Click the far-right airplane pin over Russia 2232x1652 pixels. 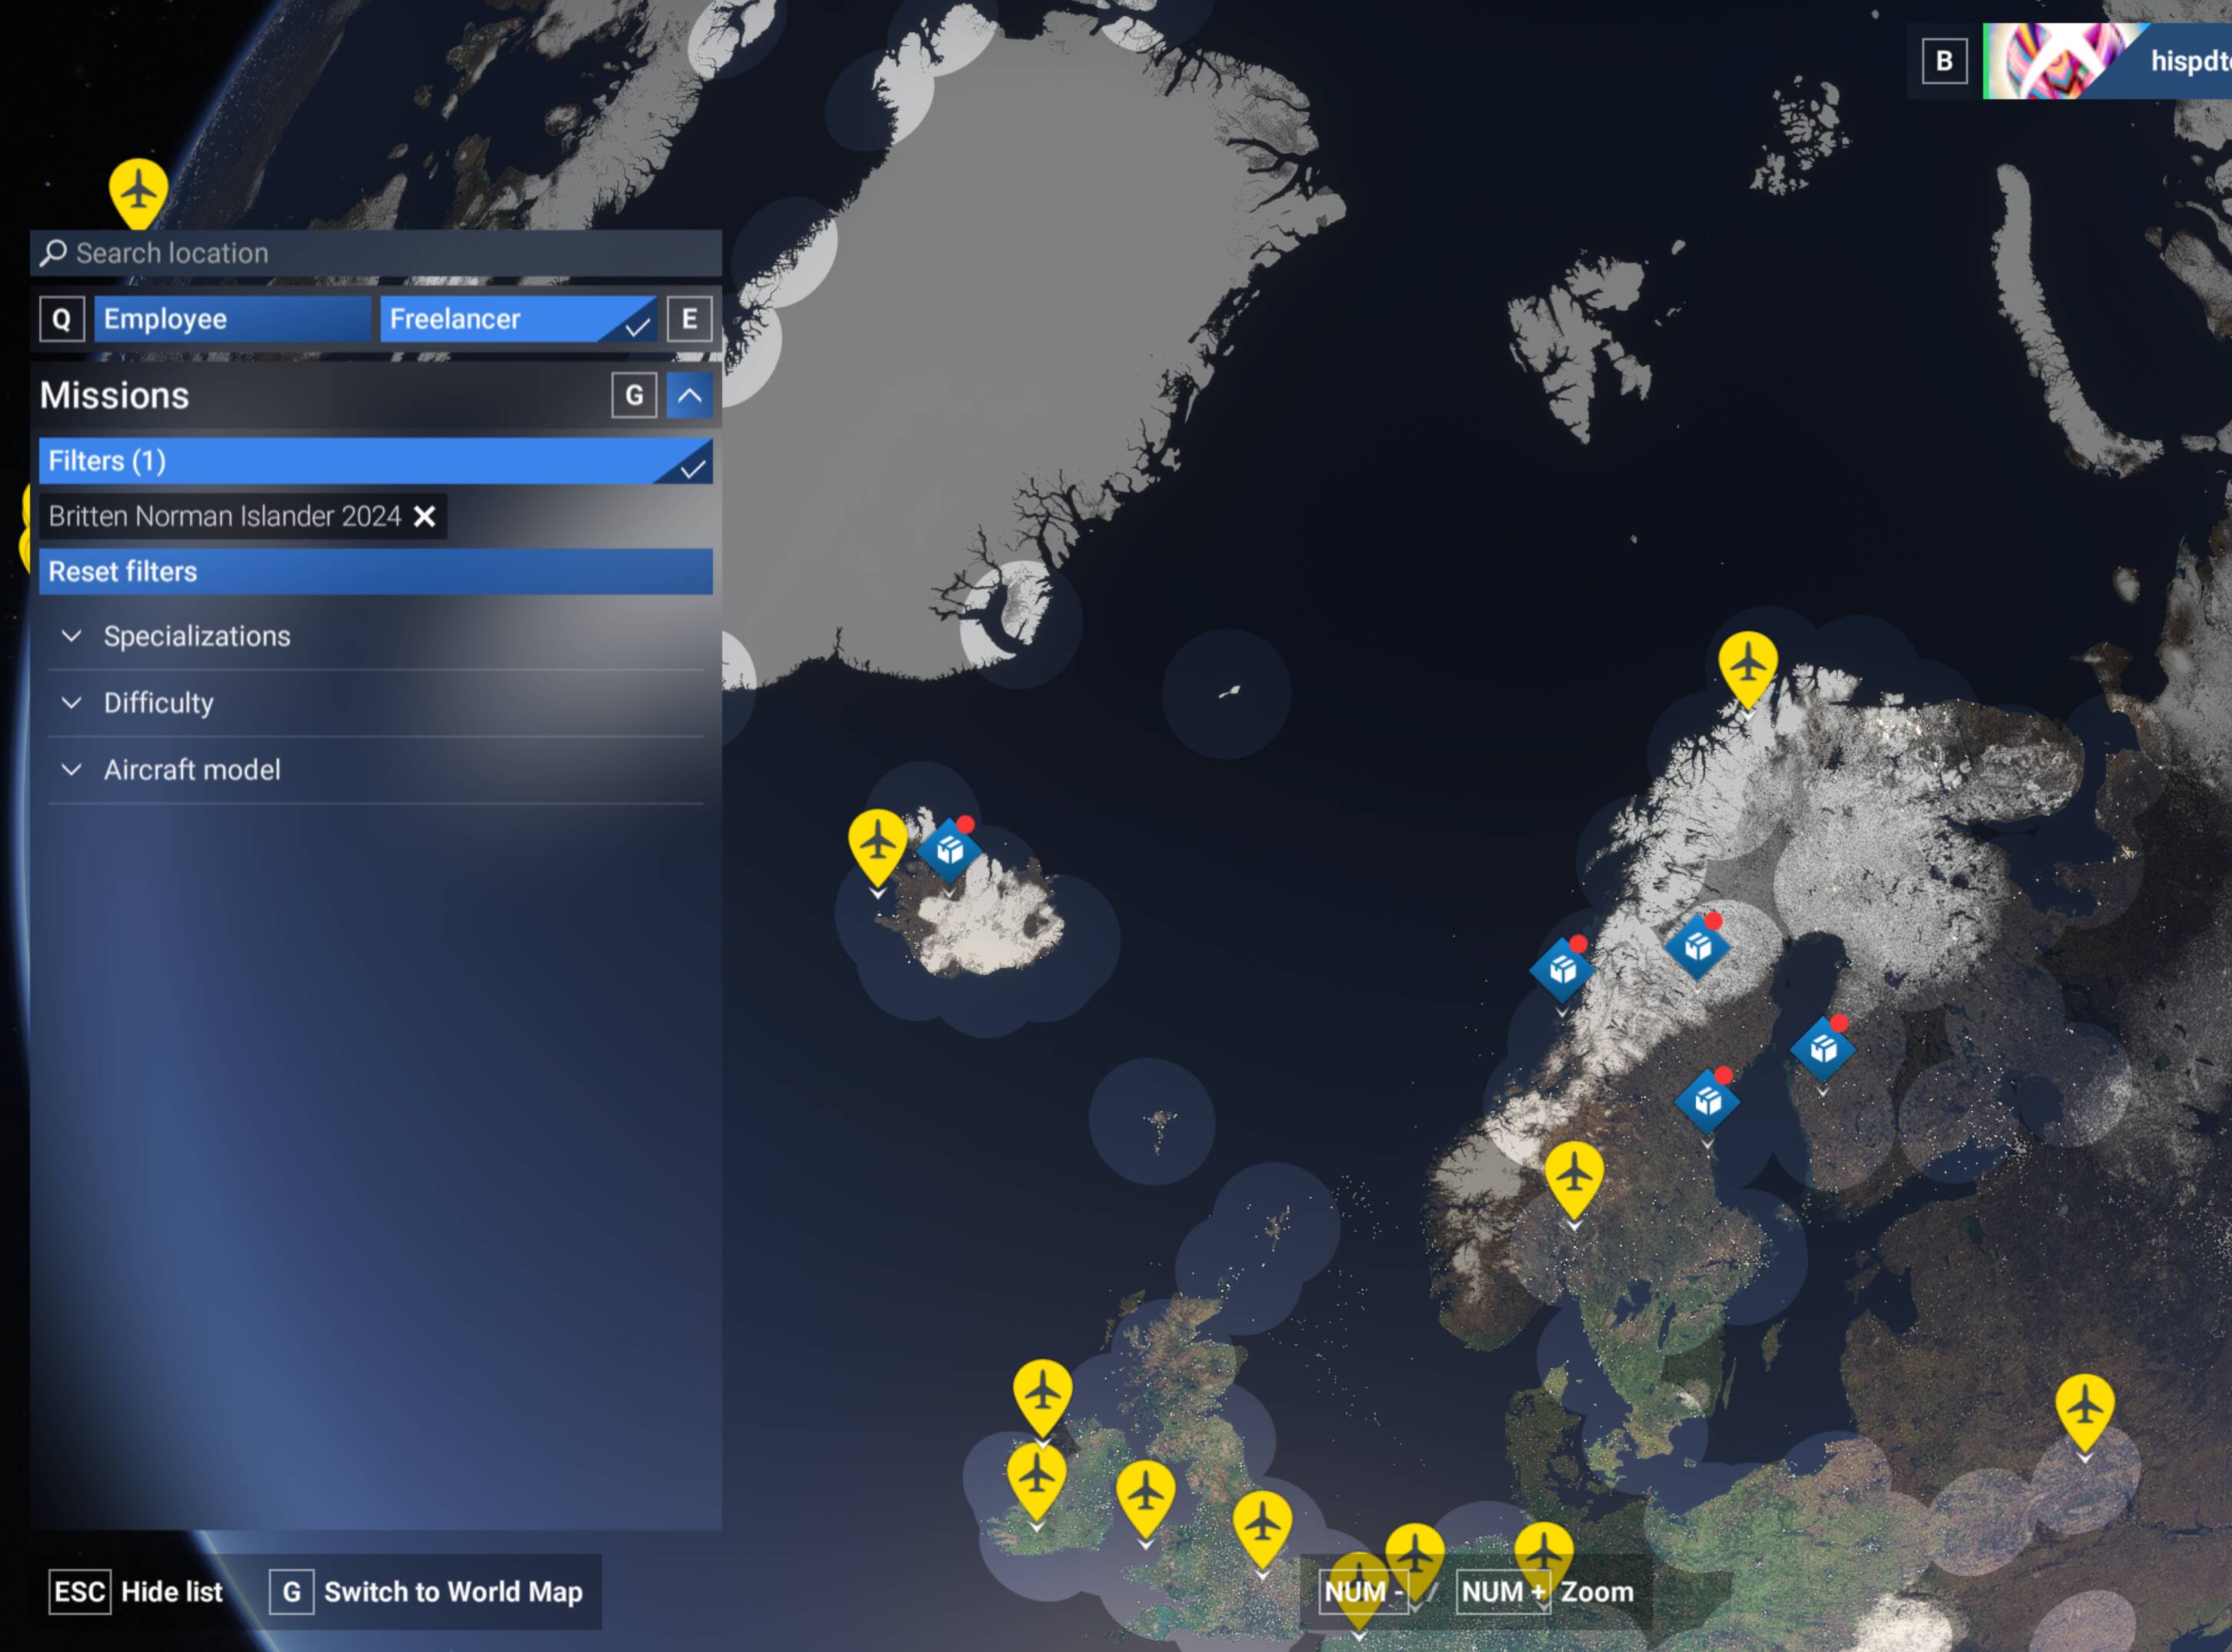2084,1407
